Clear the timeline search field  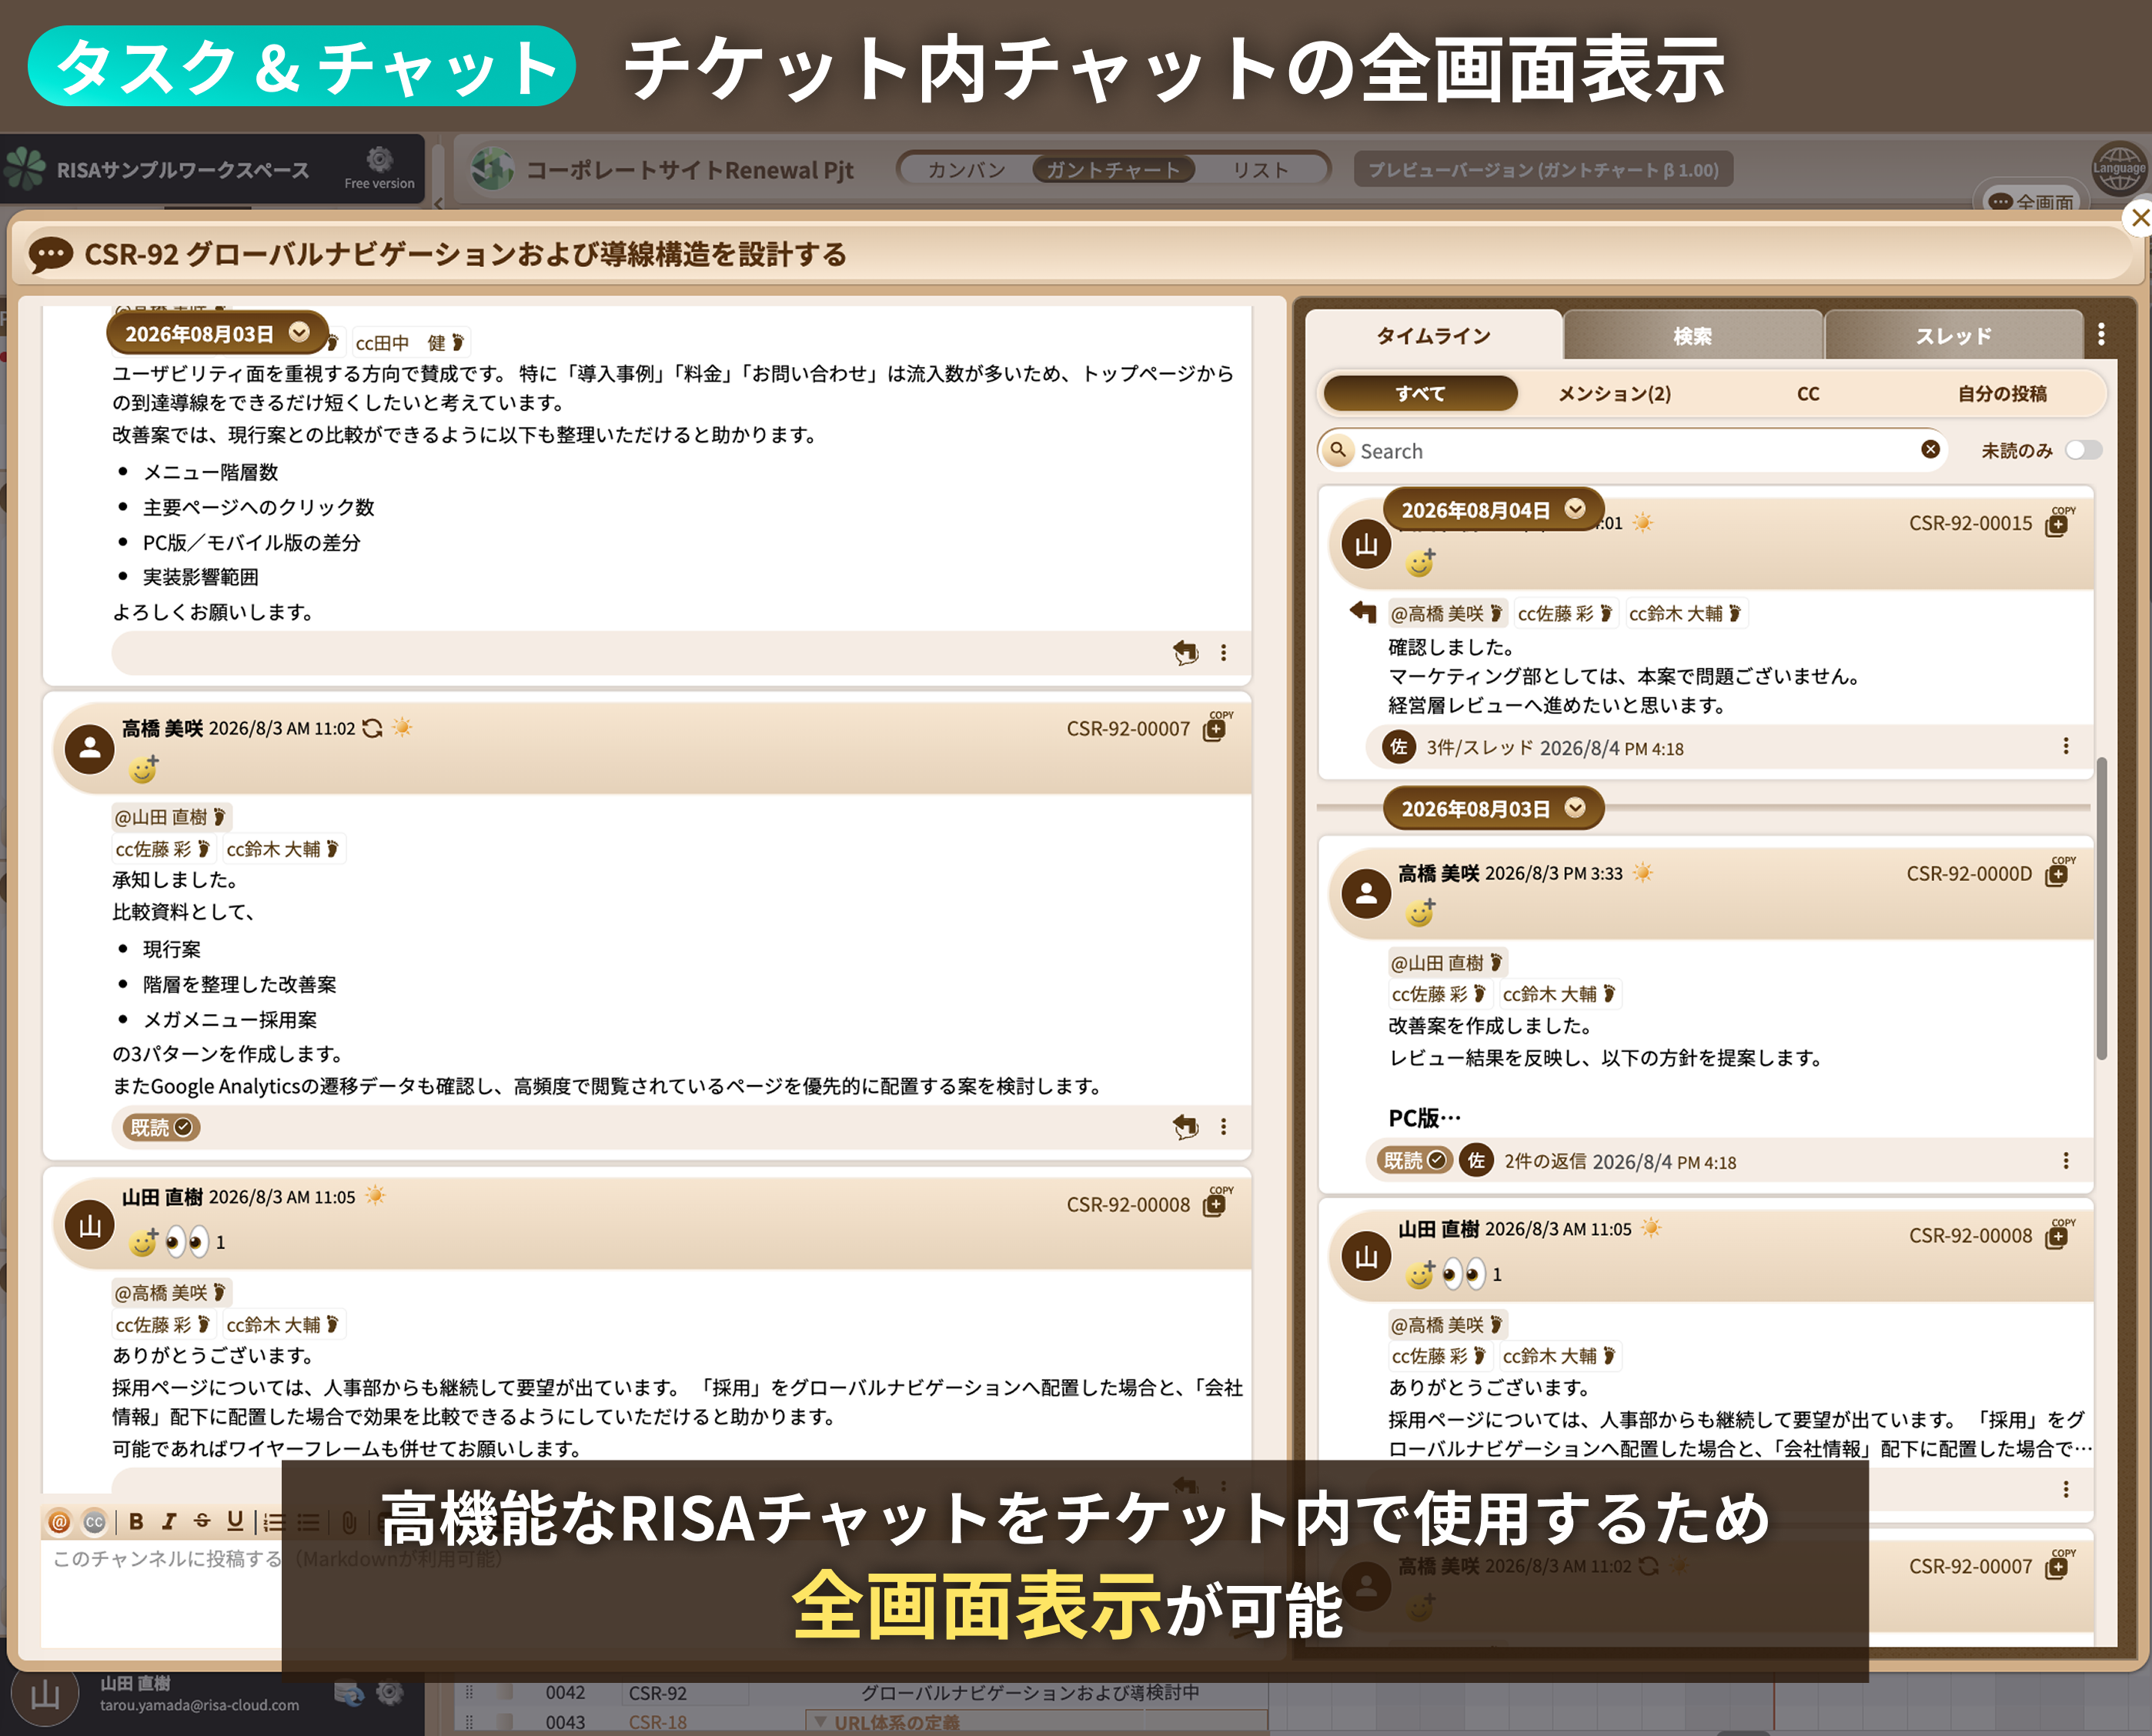[1930, 450]
